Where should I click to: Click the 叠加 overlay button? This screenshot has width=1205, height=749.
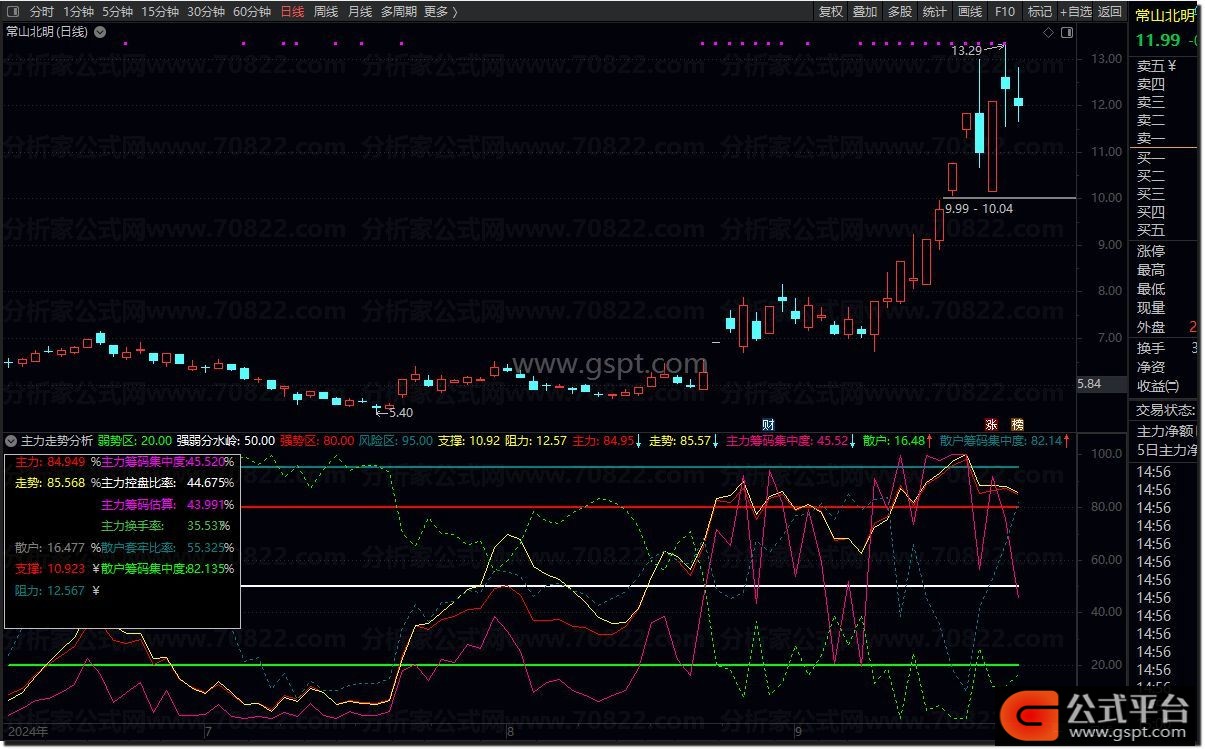(865, 12)
